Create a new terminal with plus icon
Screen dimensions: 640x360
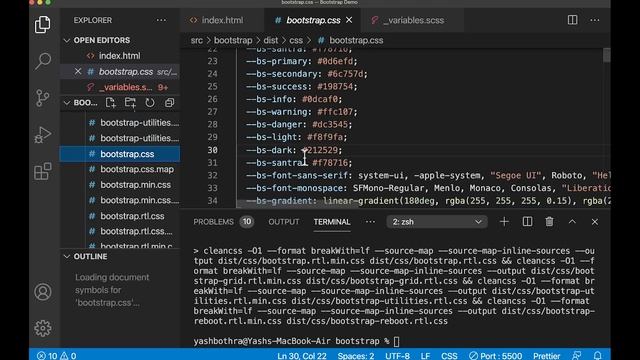[x=504, y=222]
